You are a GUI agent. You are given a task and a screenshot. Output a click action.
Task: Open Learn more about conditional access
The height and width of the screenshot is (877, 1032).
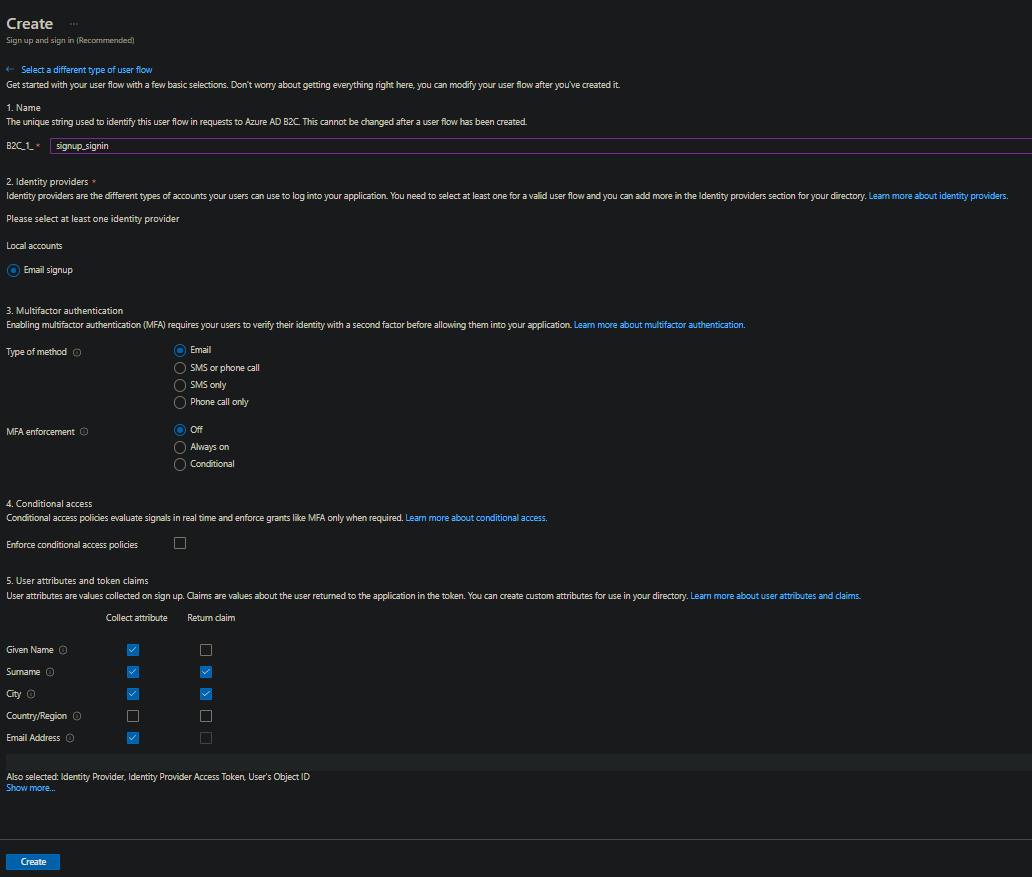pyautogui.click(x=476, y=517)
